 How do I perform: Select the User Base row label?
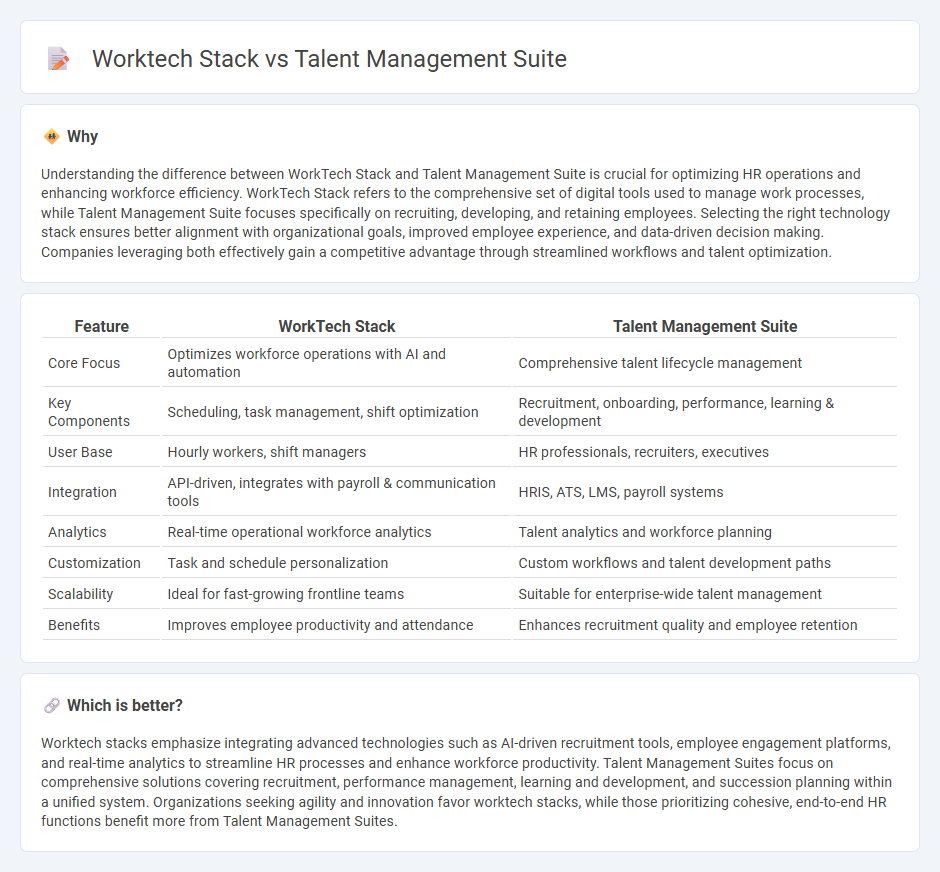[80, 452]
